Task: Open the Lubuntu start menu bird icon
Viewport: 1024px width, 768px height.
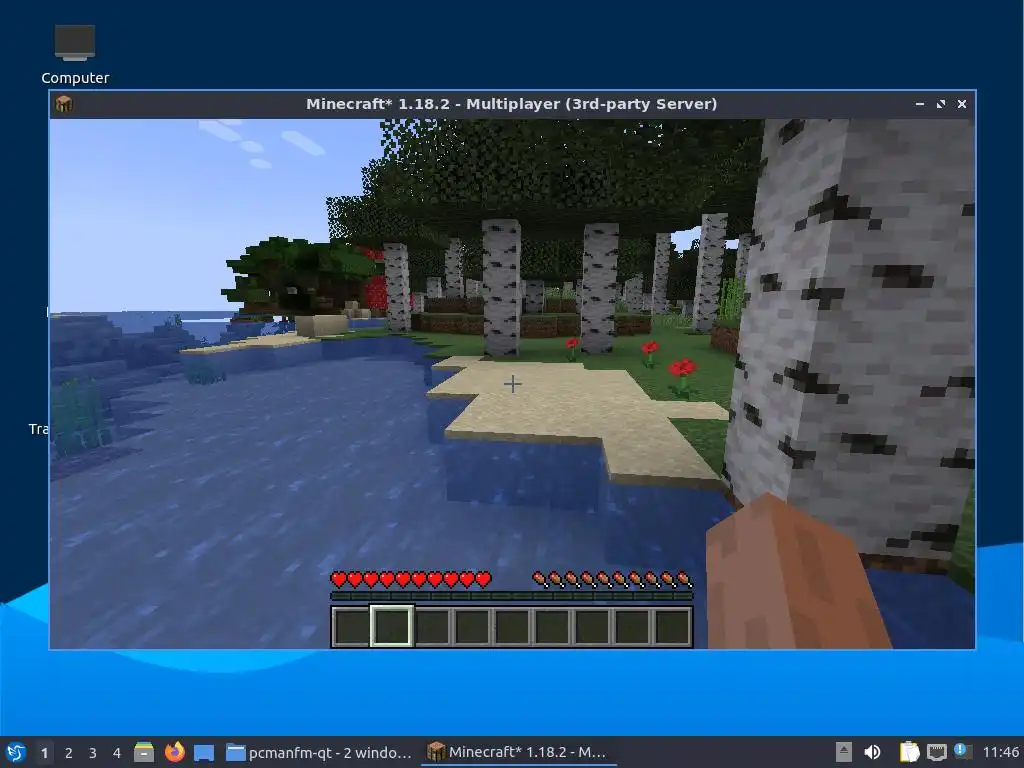Action: [x=16, y=752]
